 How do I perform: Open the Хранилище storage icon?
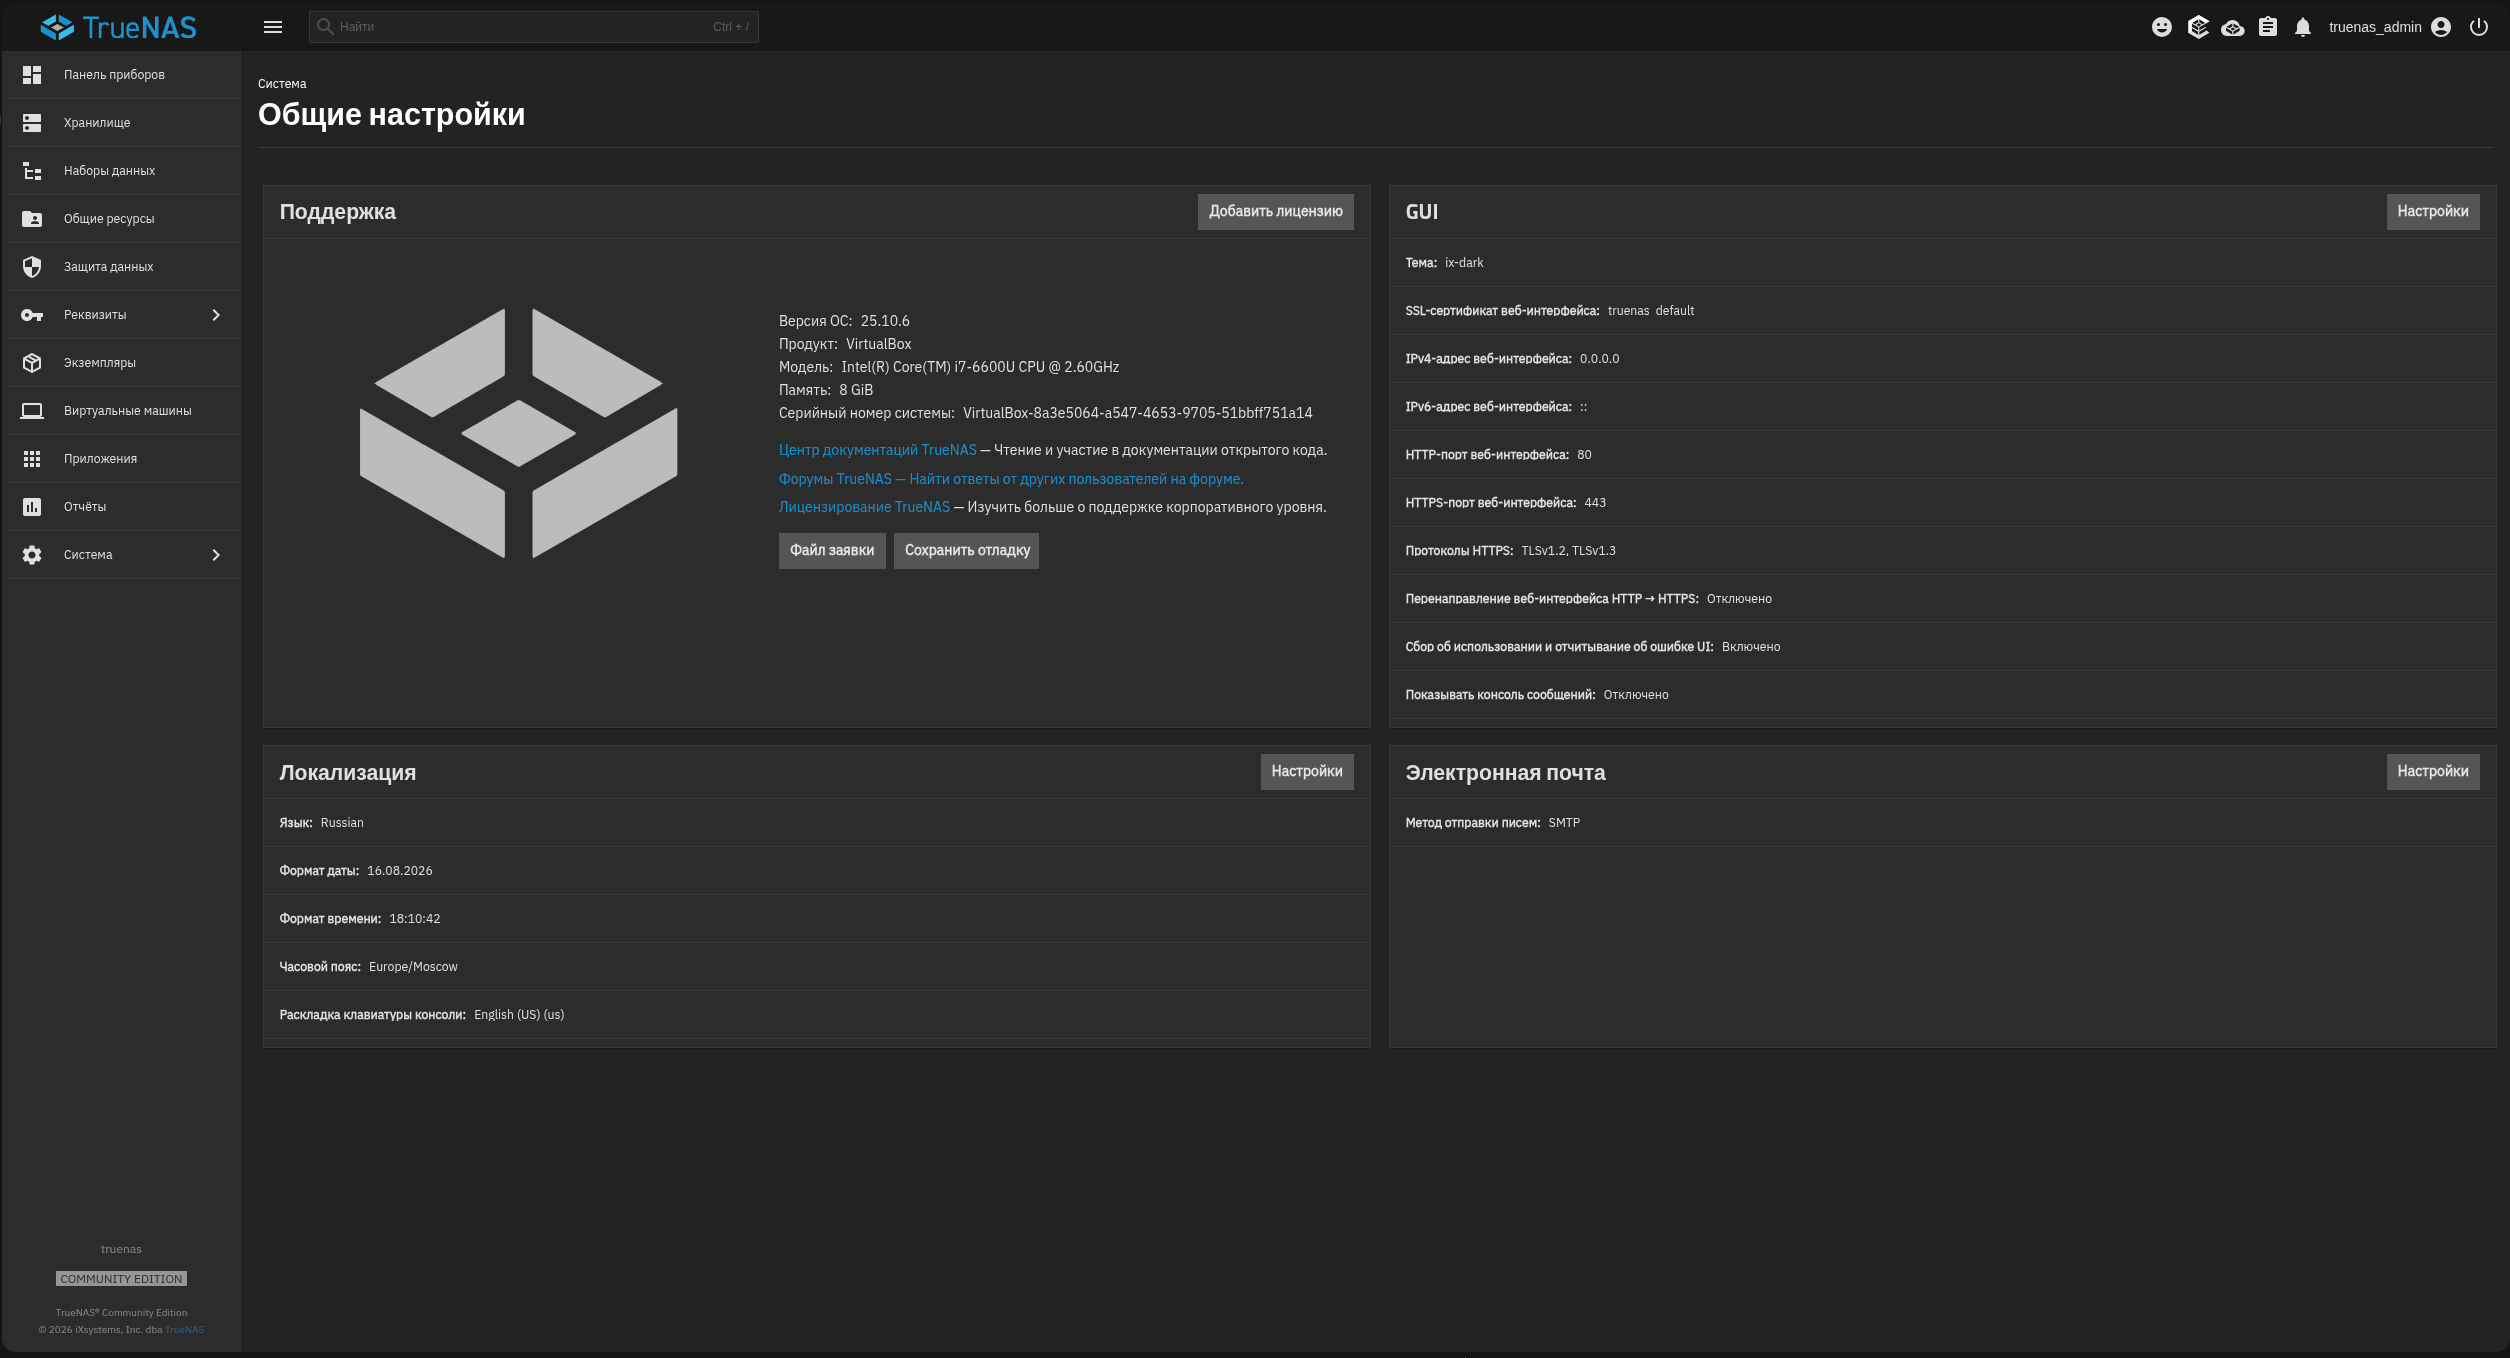32,123
